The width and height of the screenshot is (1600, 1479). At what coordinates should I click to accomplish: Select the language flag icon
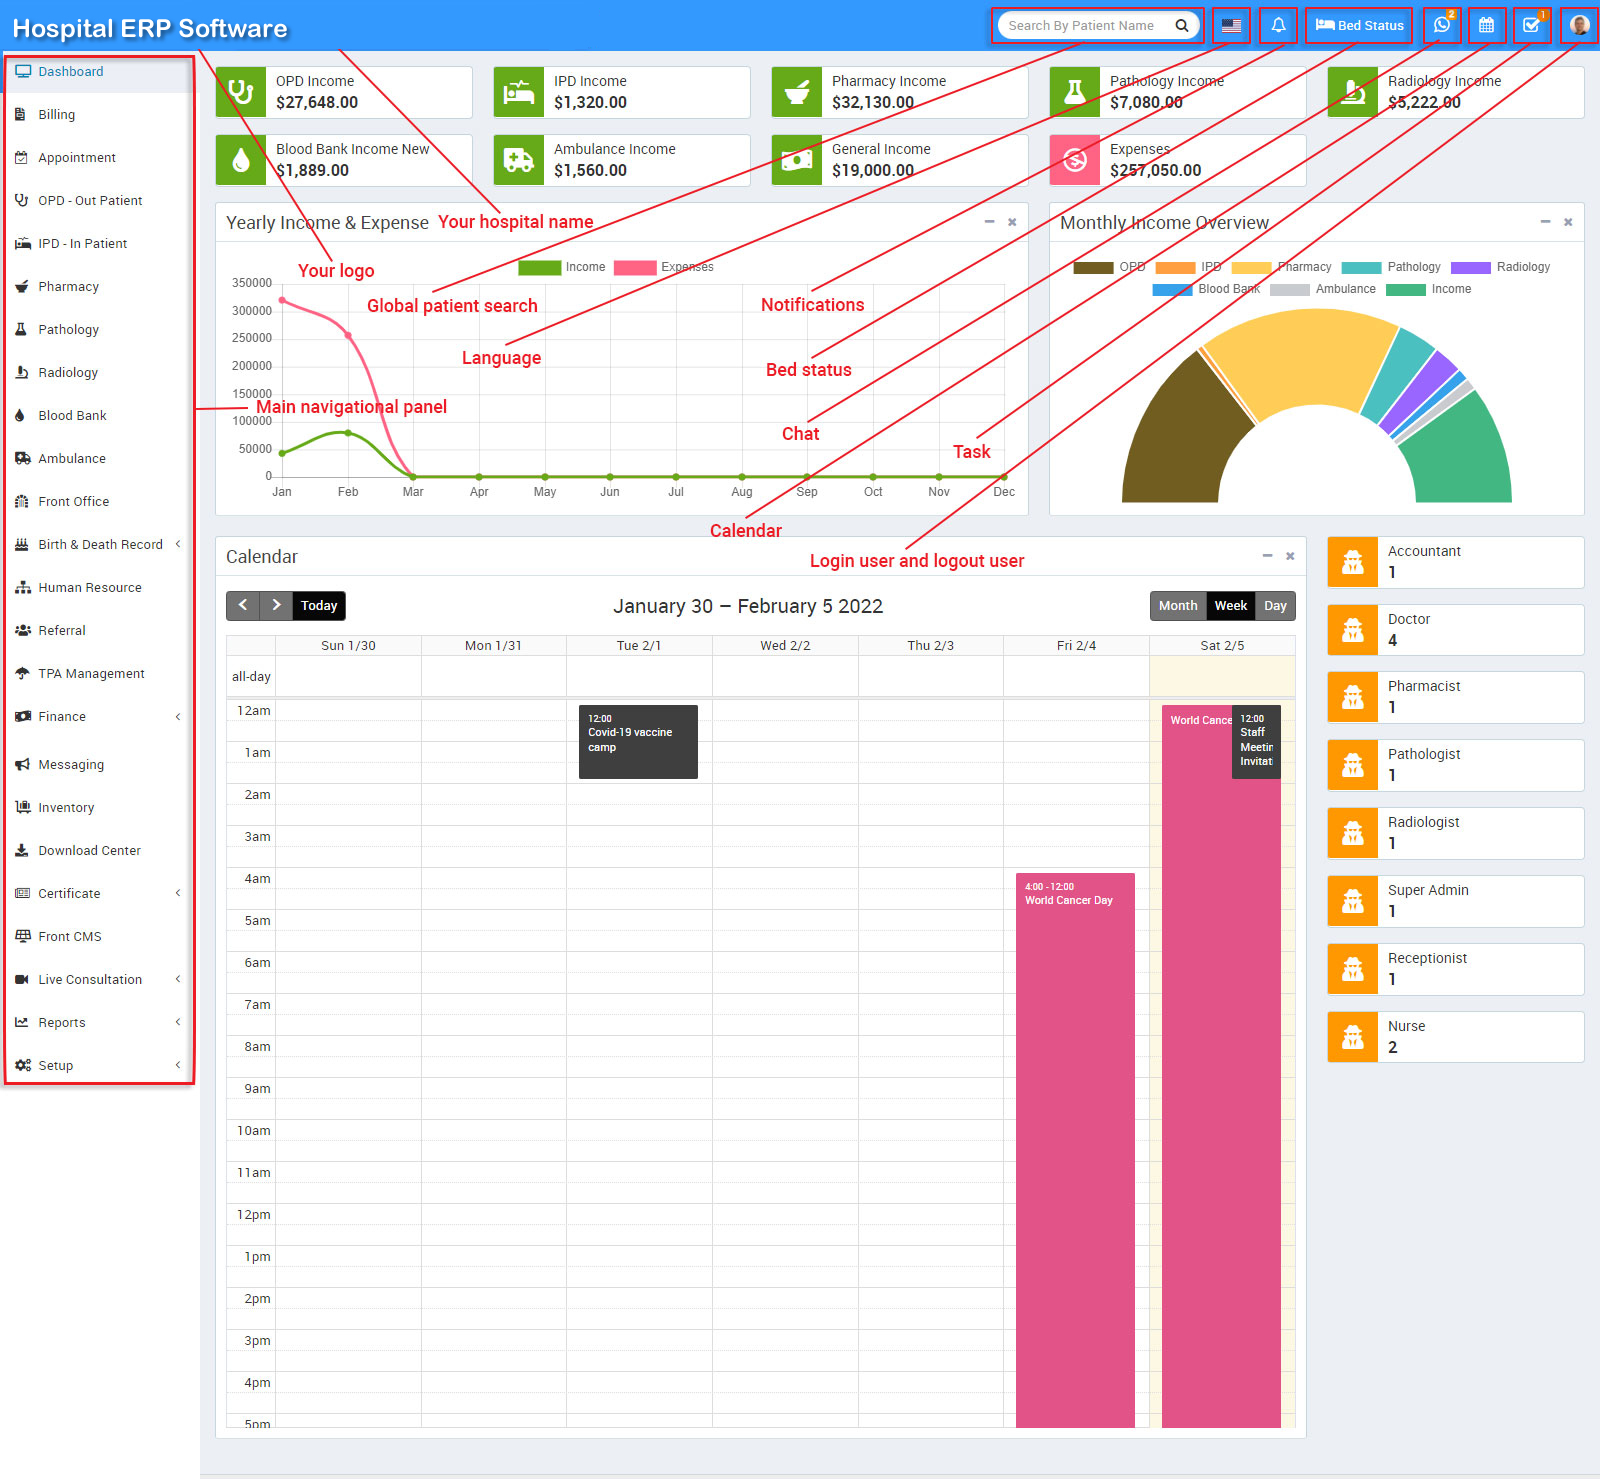click(x=1230, y=25)
